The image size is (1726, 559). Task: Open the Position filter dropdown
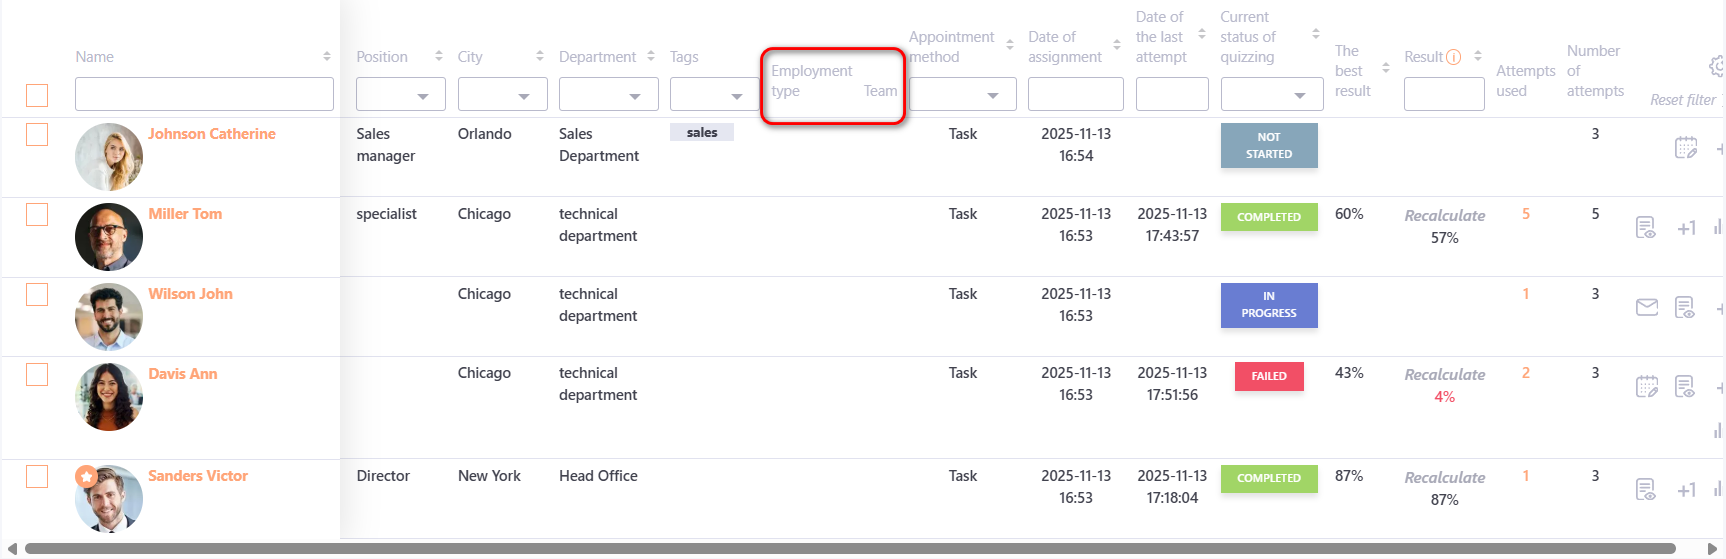(x=401, y=95)
